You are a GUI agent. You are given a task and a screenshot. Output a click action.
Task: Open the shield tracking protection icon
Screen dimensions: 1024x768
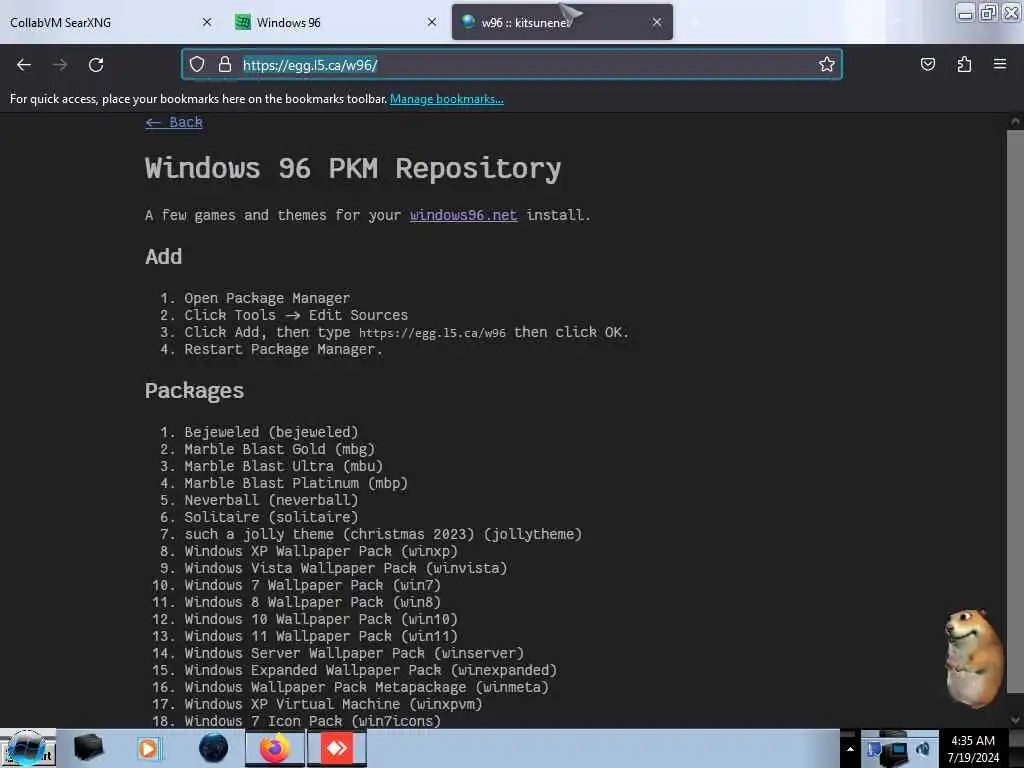click(x=197, y=64)
